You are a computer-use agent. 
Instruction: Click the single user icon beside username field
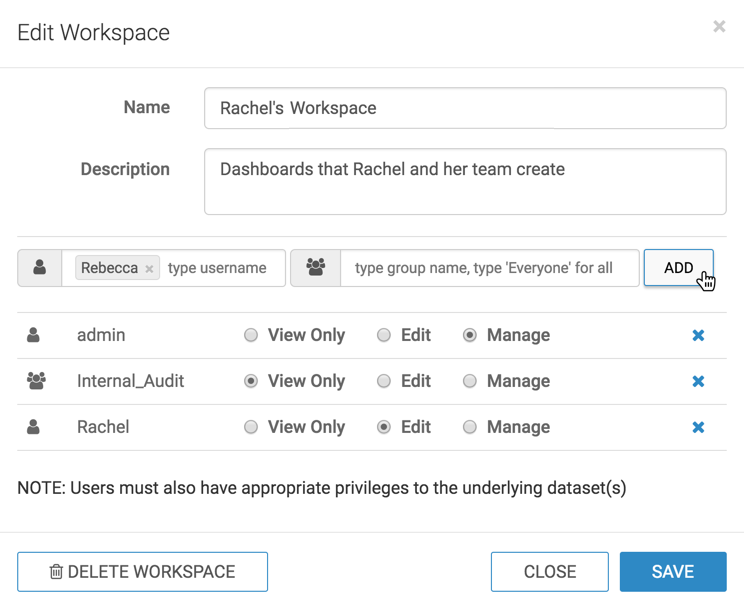point(40,268)
